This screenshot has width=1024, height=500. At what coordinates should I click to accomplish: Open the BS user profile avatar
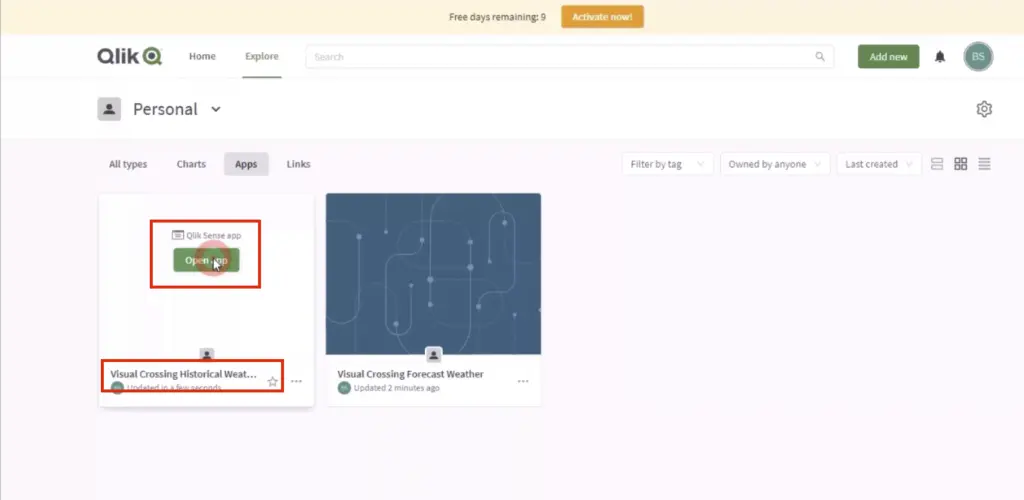(978, 57)
